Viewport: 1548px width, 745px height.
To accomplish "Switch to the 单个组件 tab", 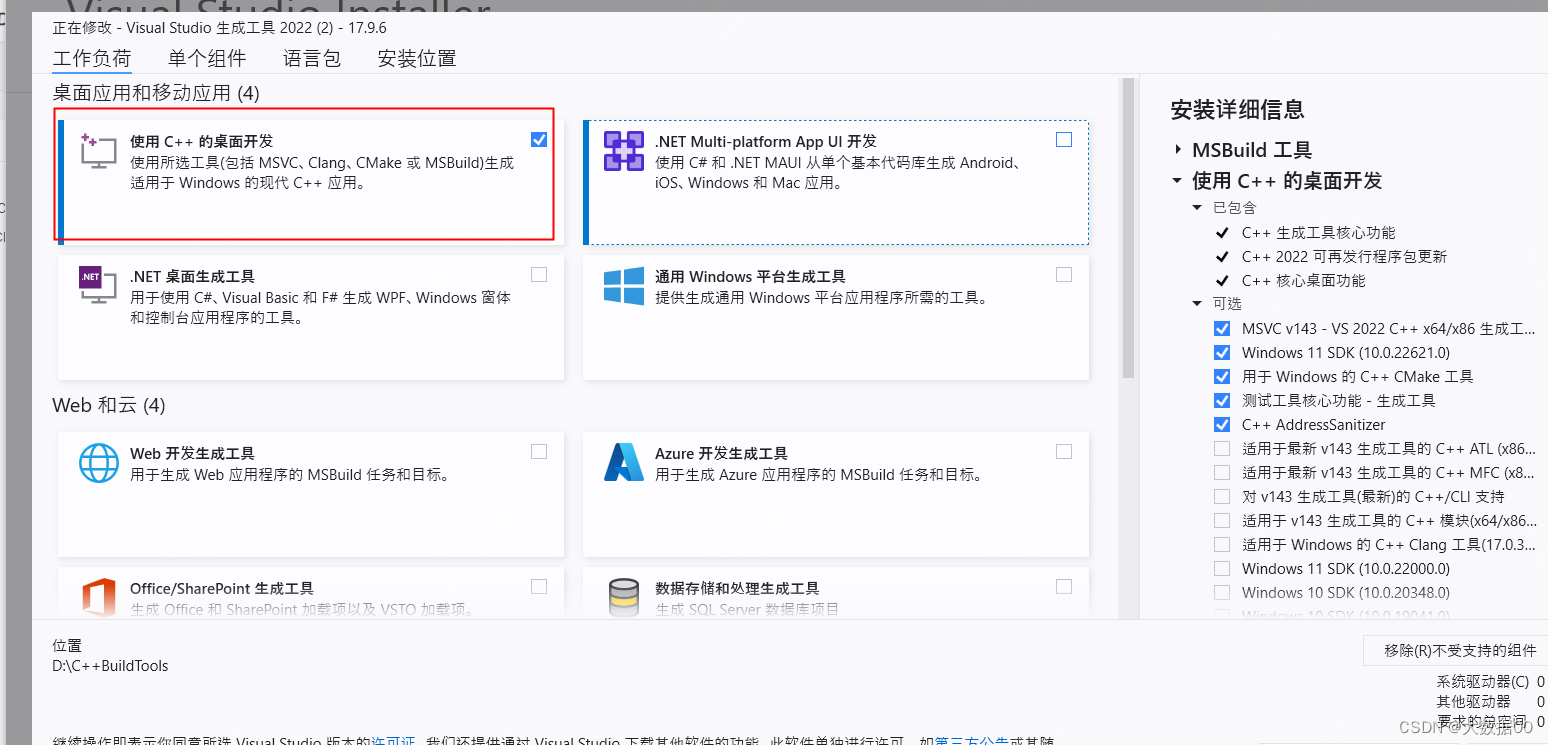I will click(208, 58).
